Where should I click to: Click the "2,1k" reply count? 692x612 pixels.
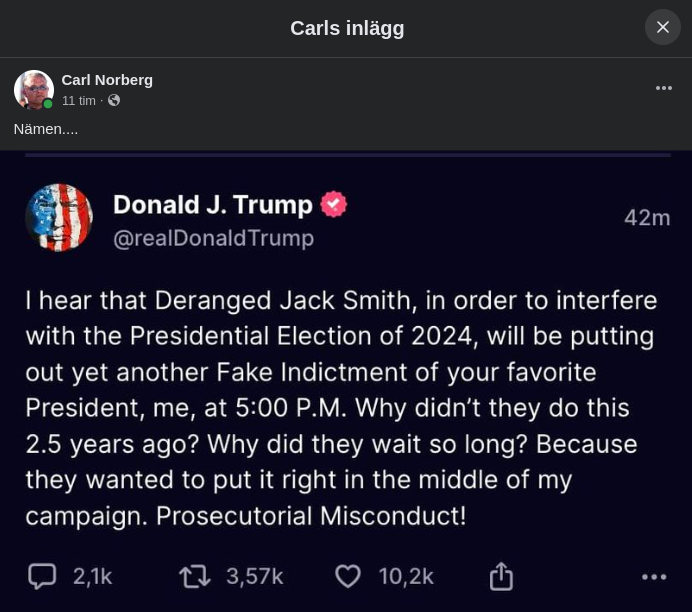pos(92,576)
